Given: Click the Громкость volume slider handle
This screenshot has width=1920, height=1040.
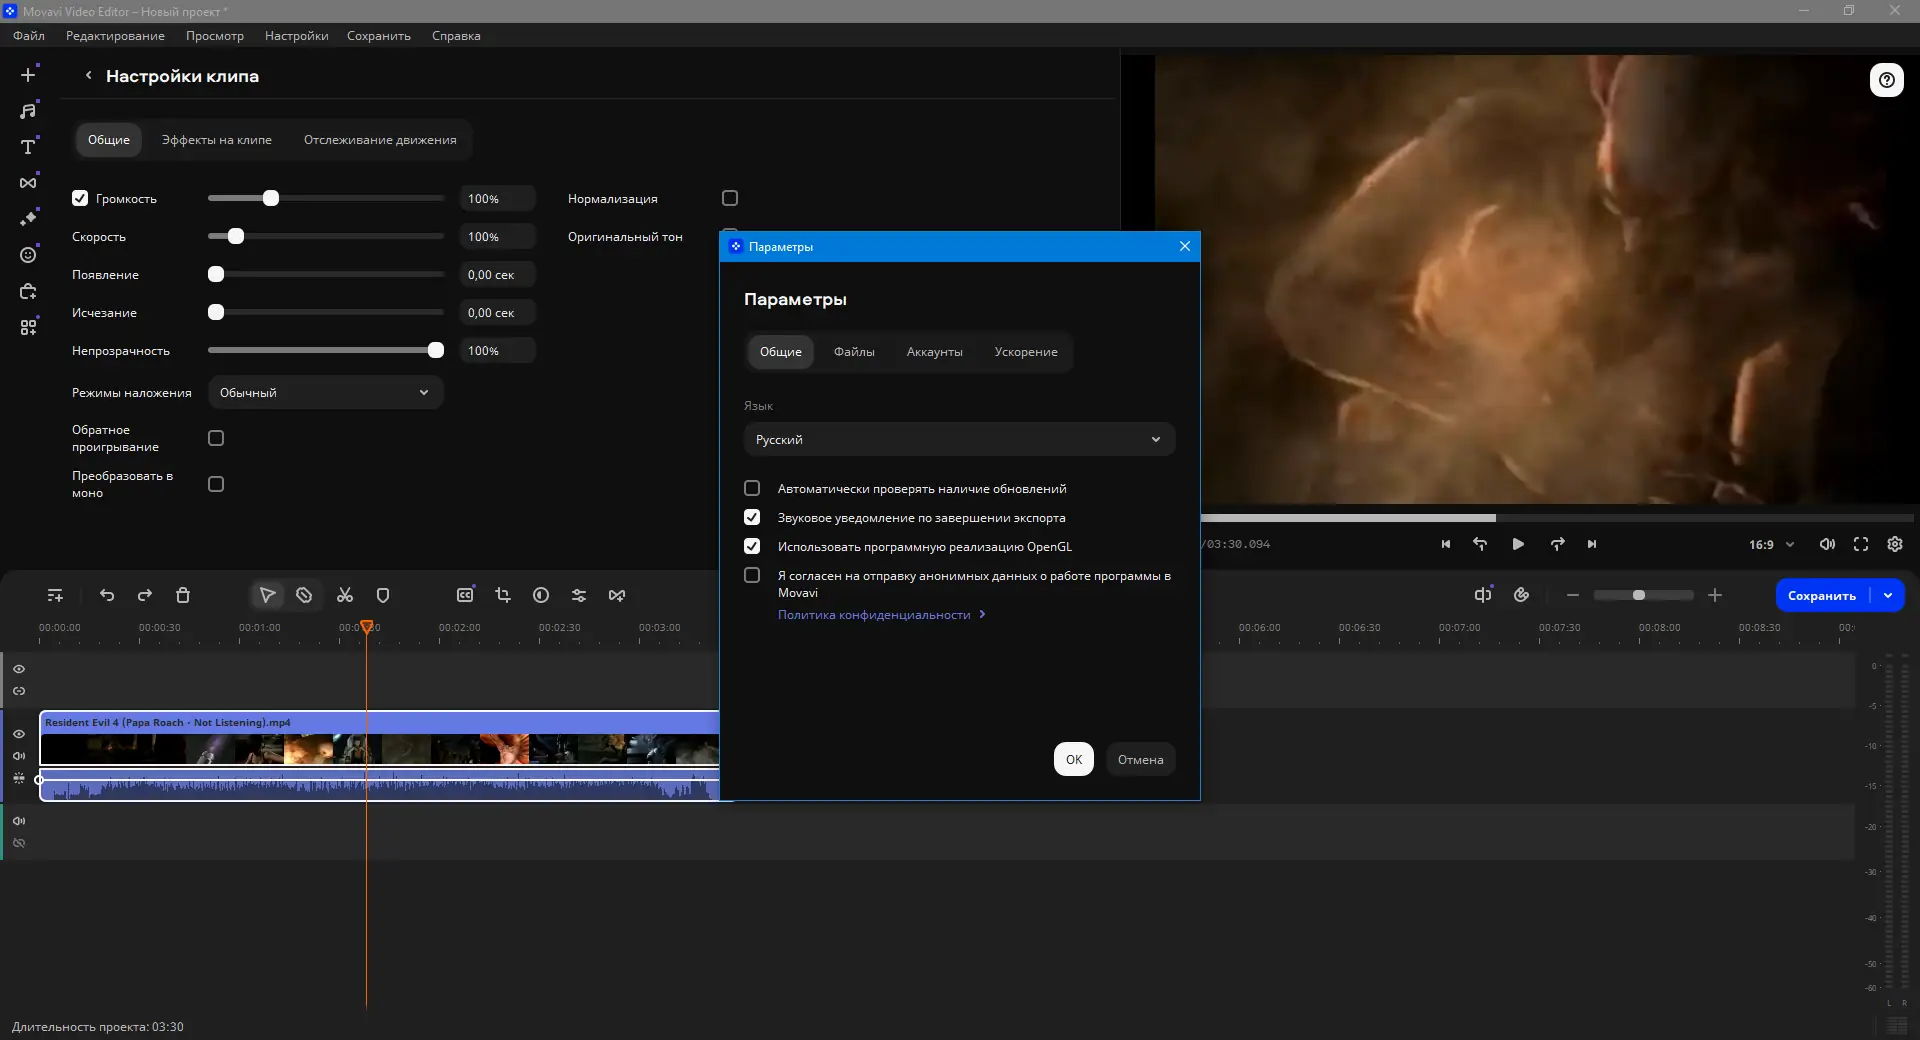Looking at the screenshot, I should tap(271, 199).
